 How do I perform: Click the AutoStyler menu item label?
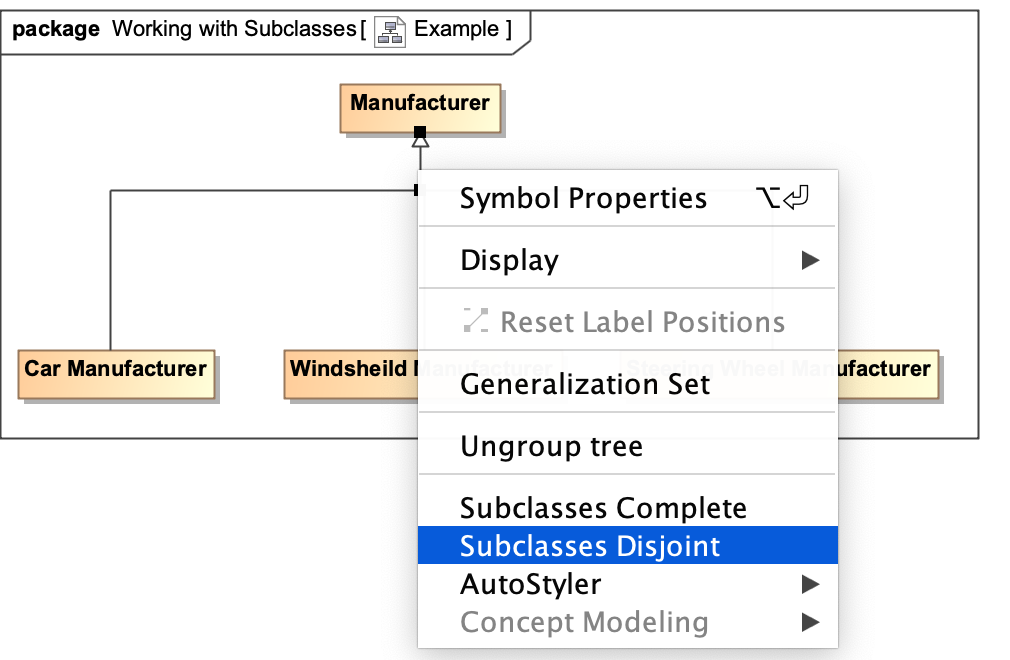[530, 584]
